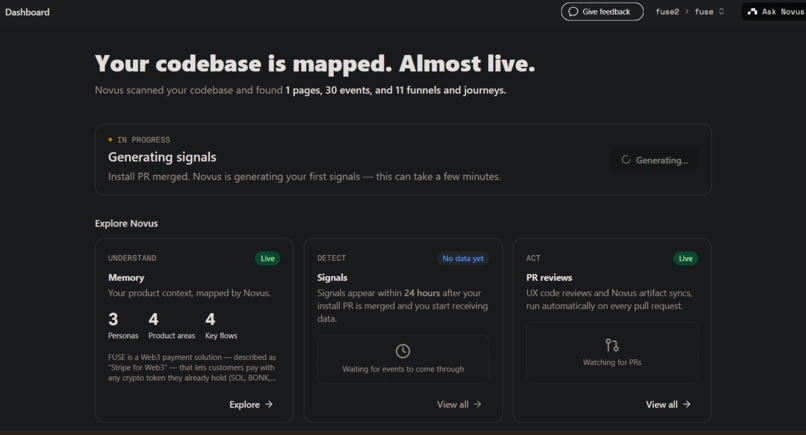
Task: Click the Give feedback button
Action: coord(602,11)
